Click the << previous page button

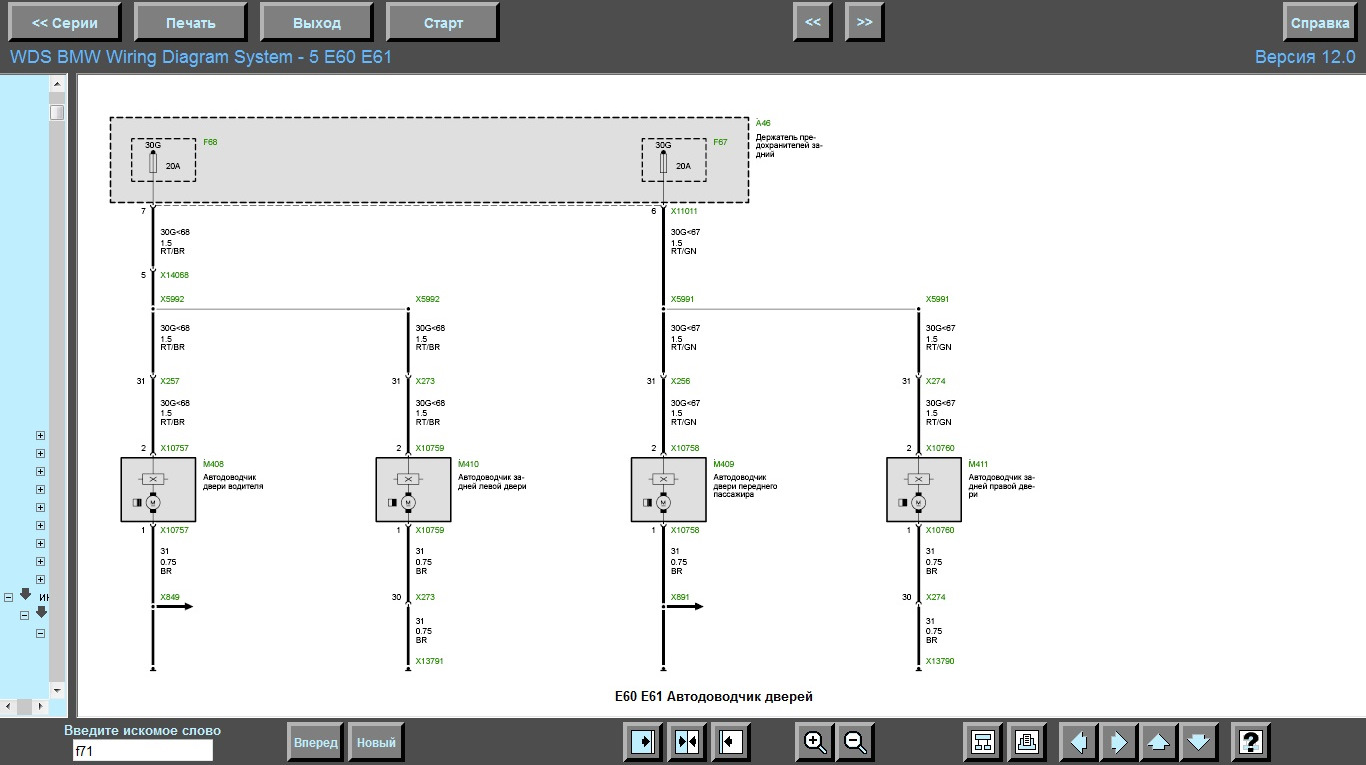813,22
